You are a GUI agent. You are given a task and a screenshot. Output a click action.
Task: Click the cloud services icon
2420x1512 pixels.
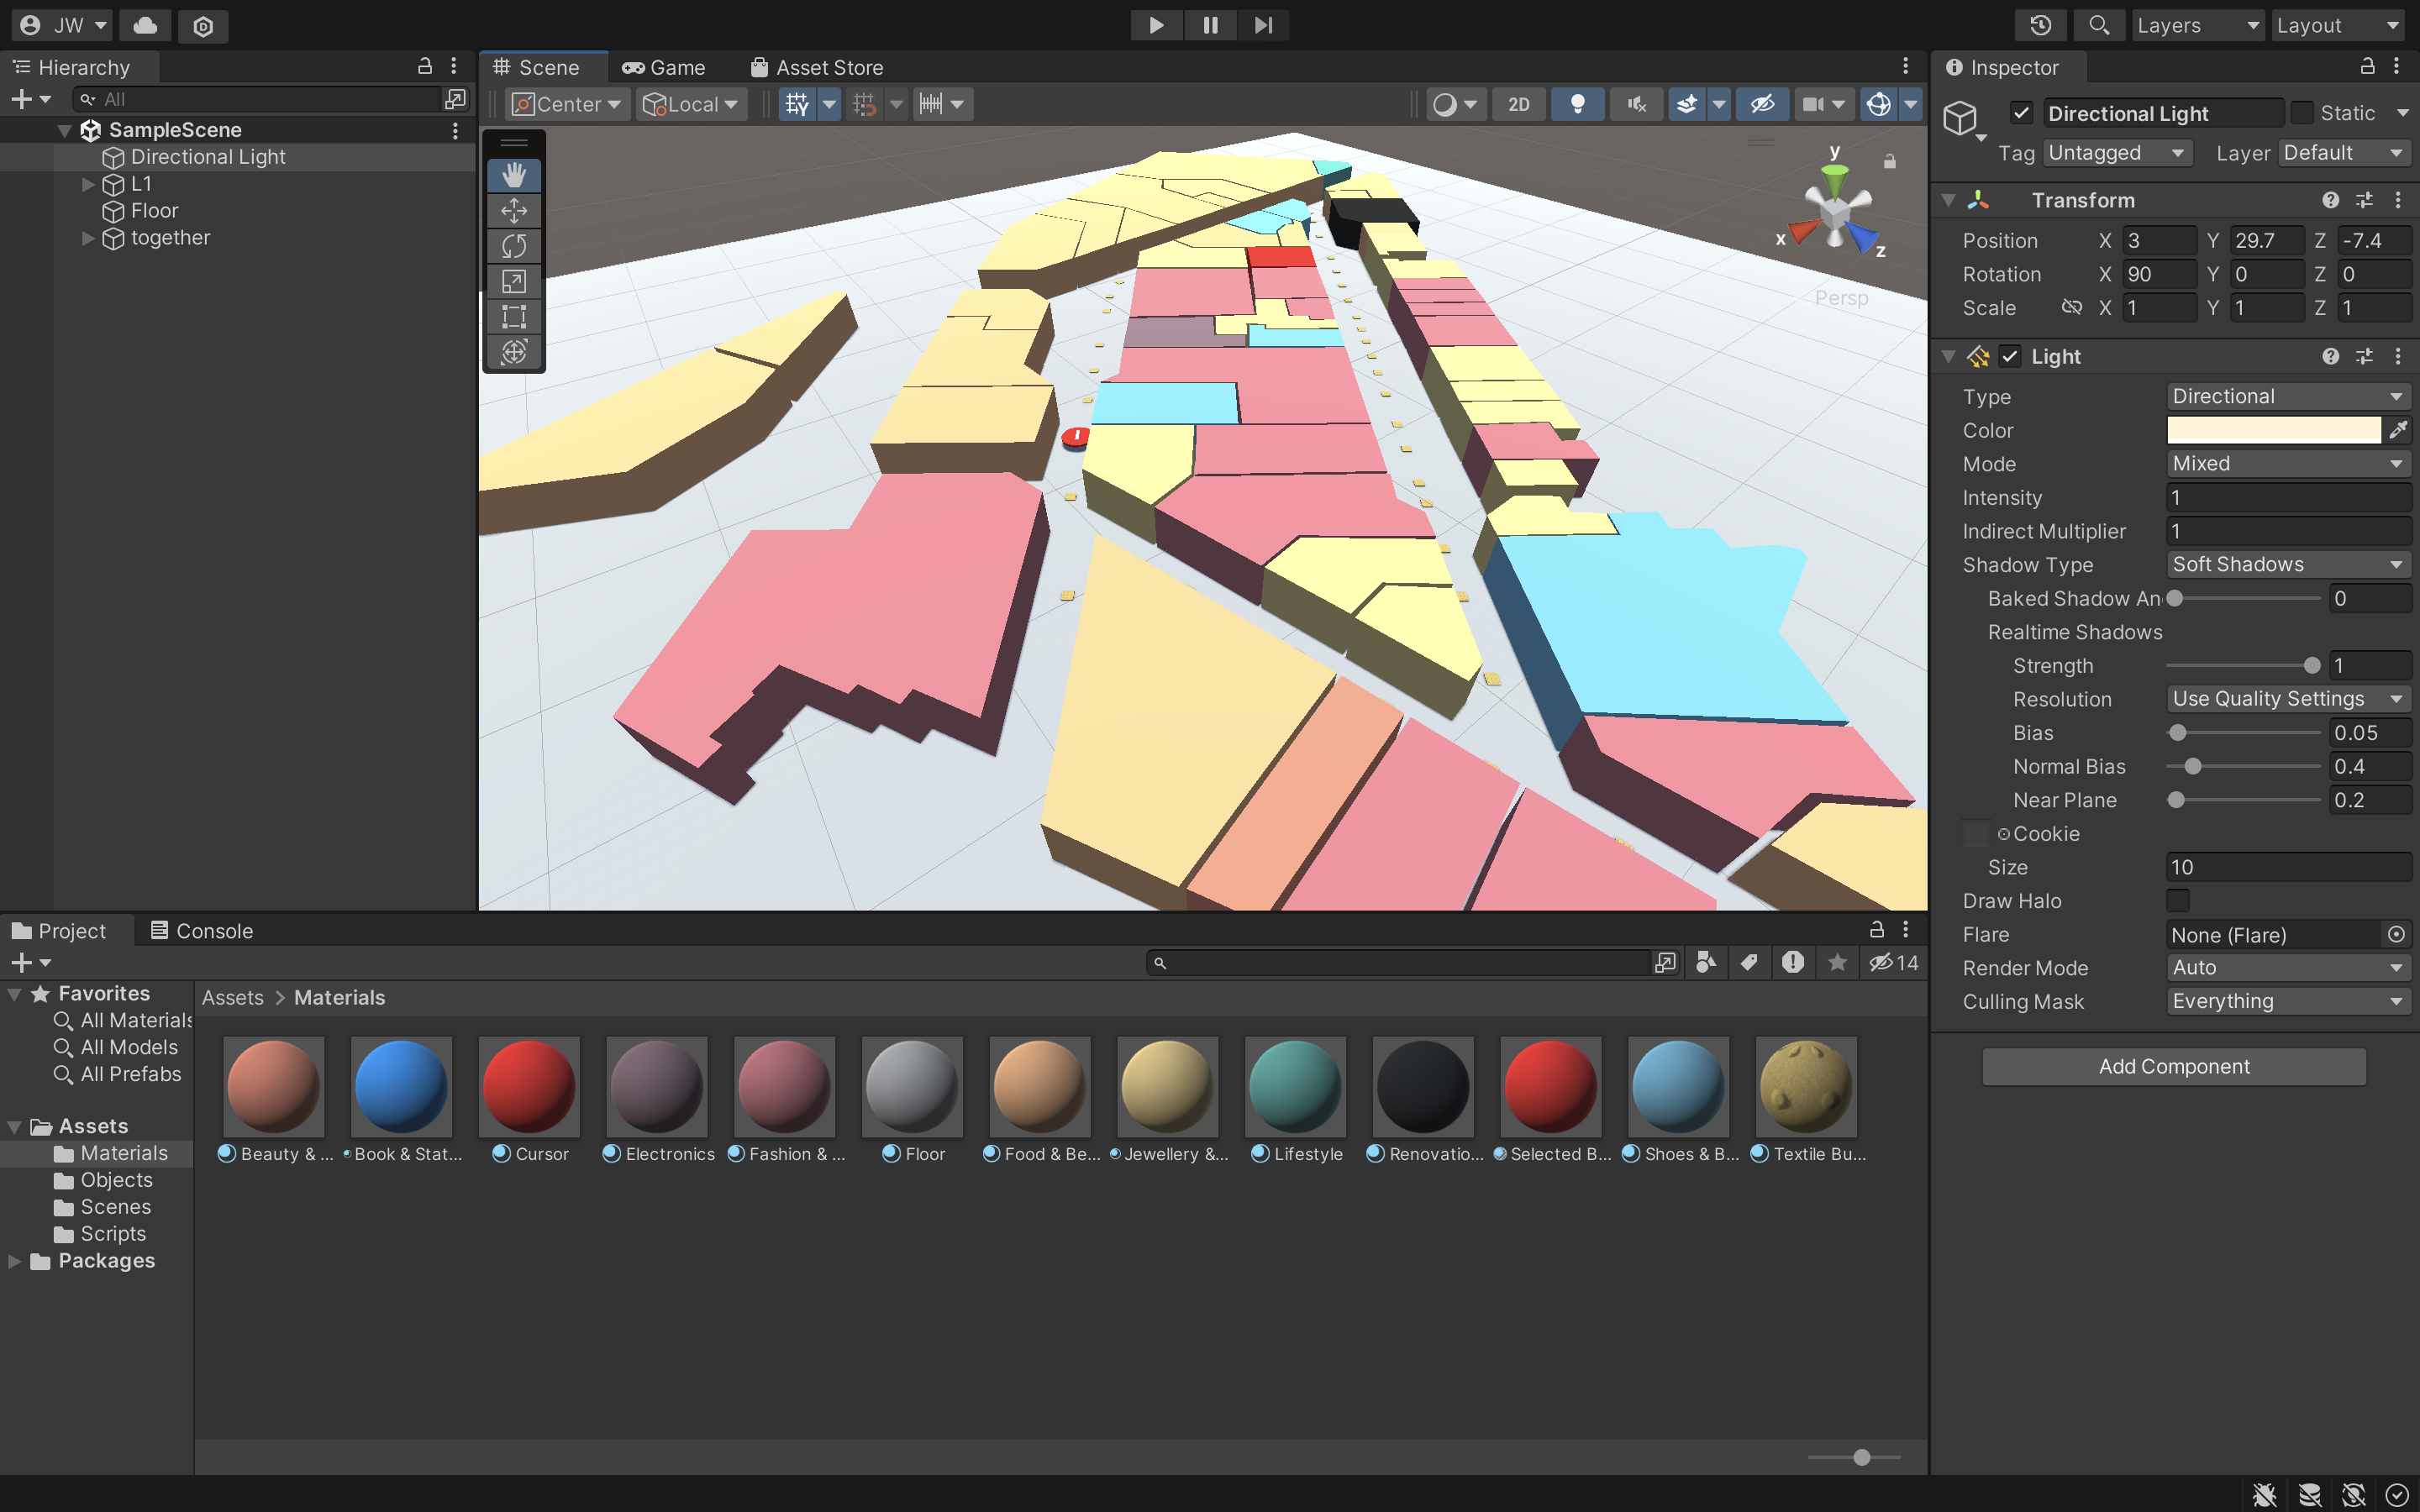pyautogui.click(x=145, y=25)
